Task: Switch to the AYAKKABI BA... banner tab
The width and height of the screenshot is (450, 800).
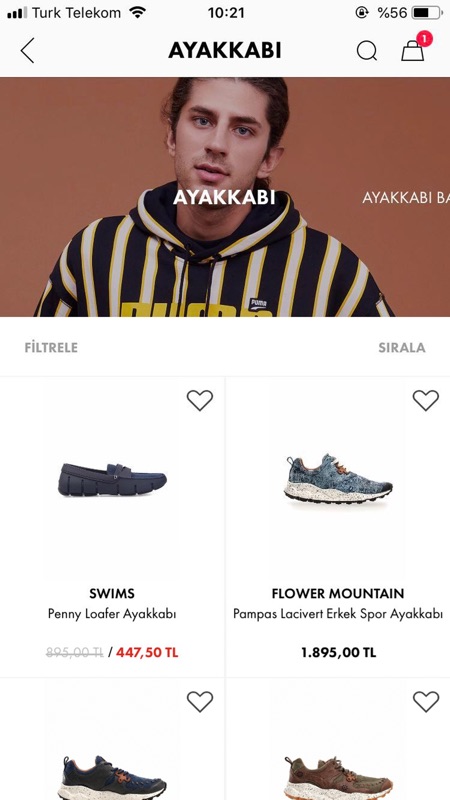Action: tap(406, 198)
